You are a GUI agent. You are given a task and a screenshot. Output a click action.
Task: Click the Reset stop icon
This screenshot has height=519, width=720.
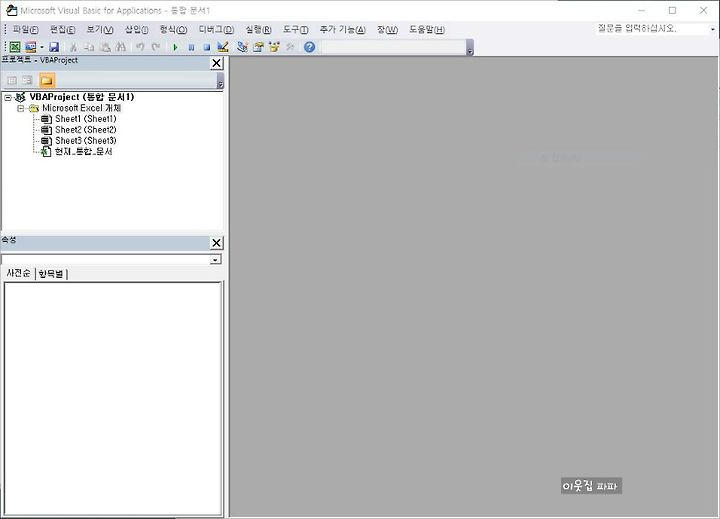pos(207,47)
